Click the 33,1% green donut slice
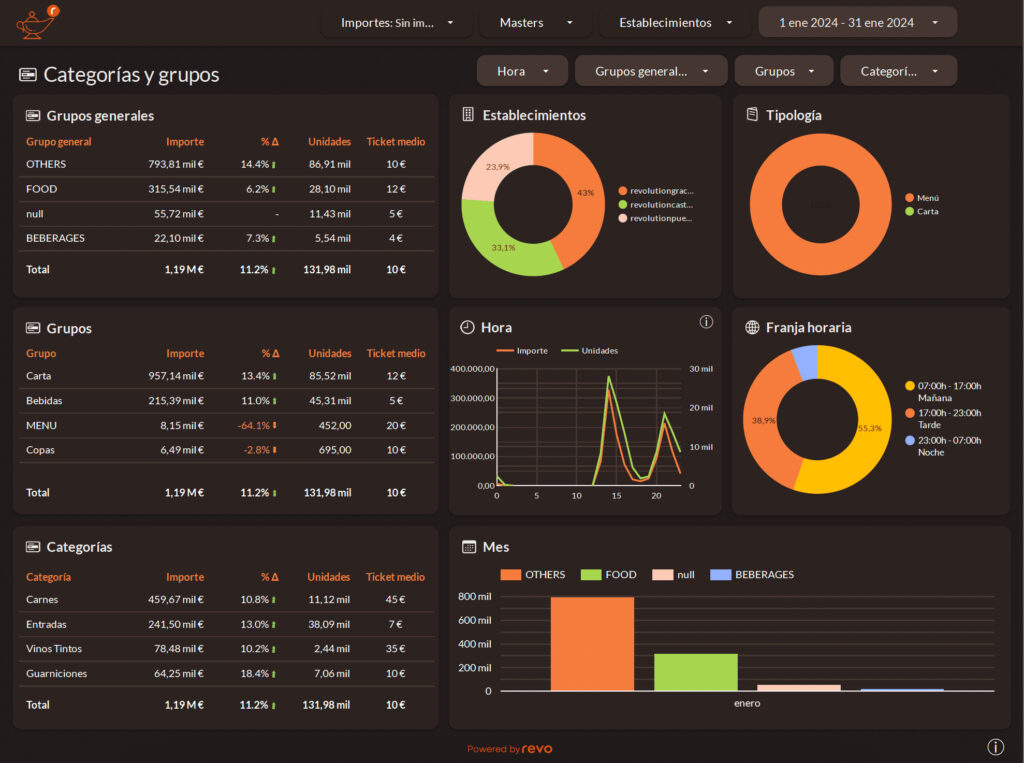Image resolution: width=1024 pixels, height=763 pixels. coord(506,248)
